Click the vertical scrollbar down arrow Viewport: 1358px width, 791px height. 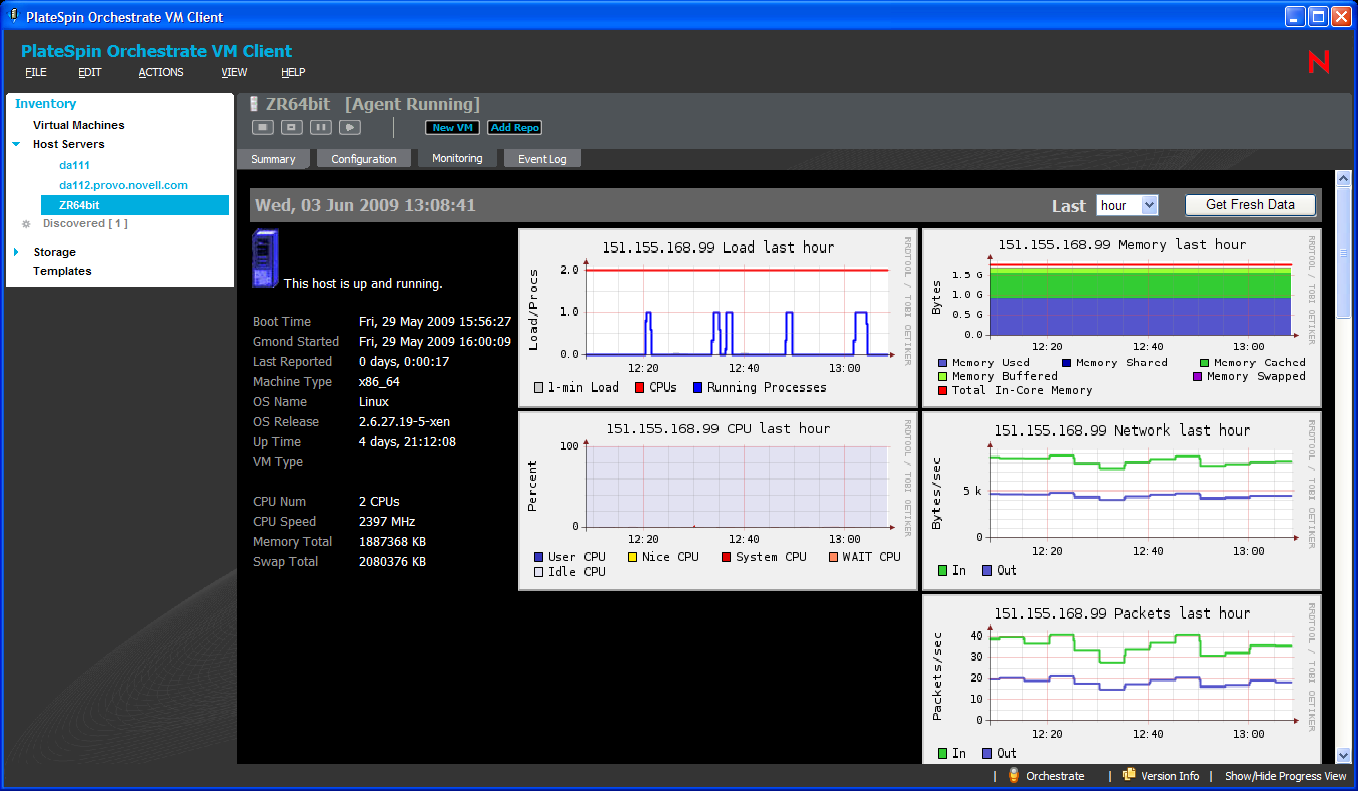1343,755
